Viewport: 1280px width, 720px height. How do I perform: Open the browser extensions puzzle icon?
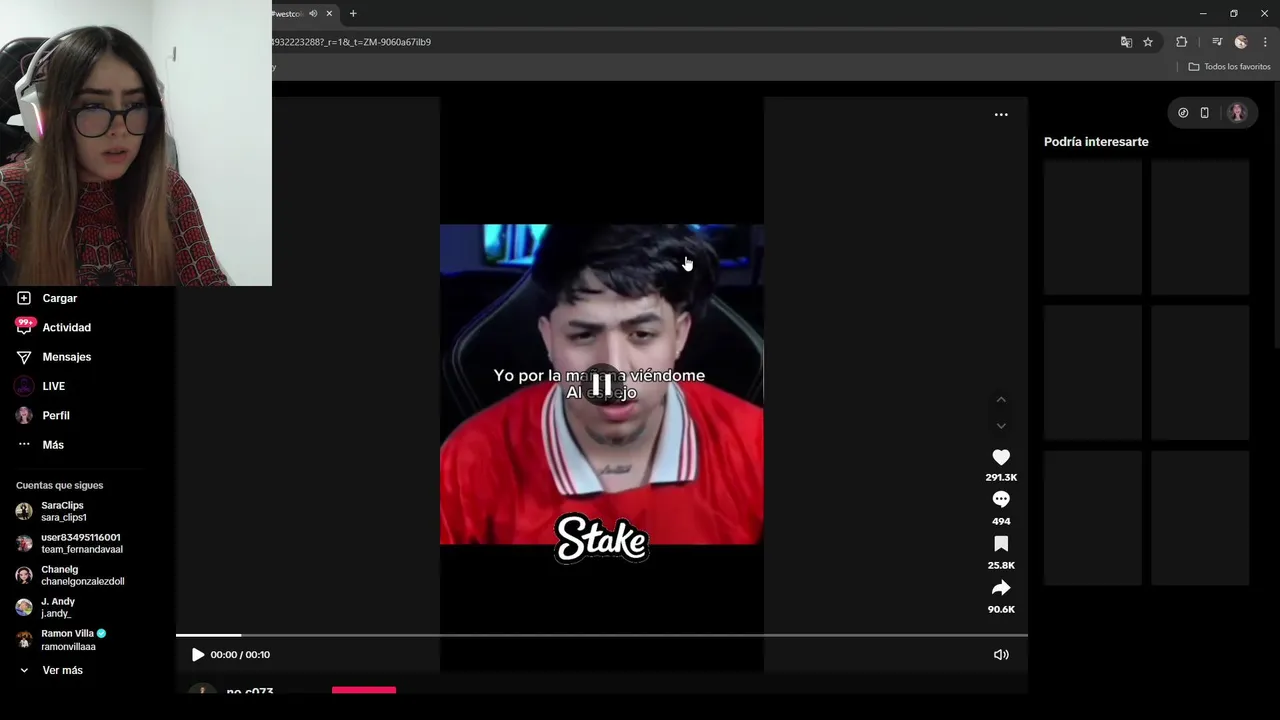click(x=1181, y=42)
